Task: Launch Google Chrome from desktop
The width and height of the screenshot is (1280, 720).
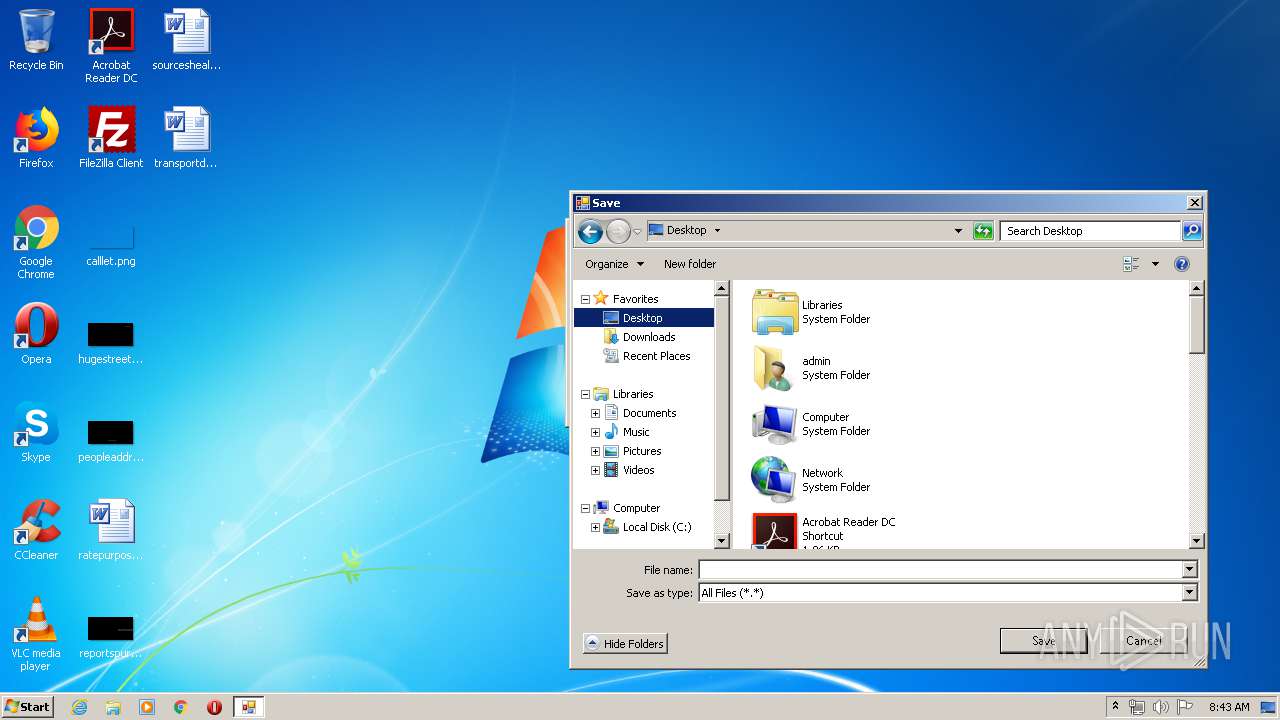Action: tap(36, 242)
